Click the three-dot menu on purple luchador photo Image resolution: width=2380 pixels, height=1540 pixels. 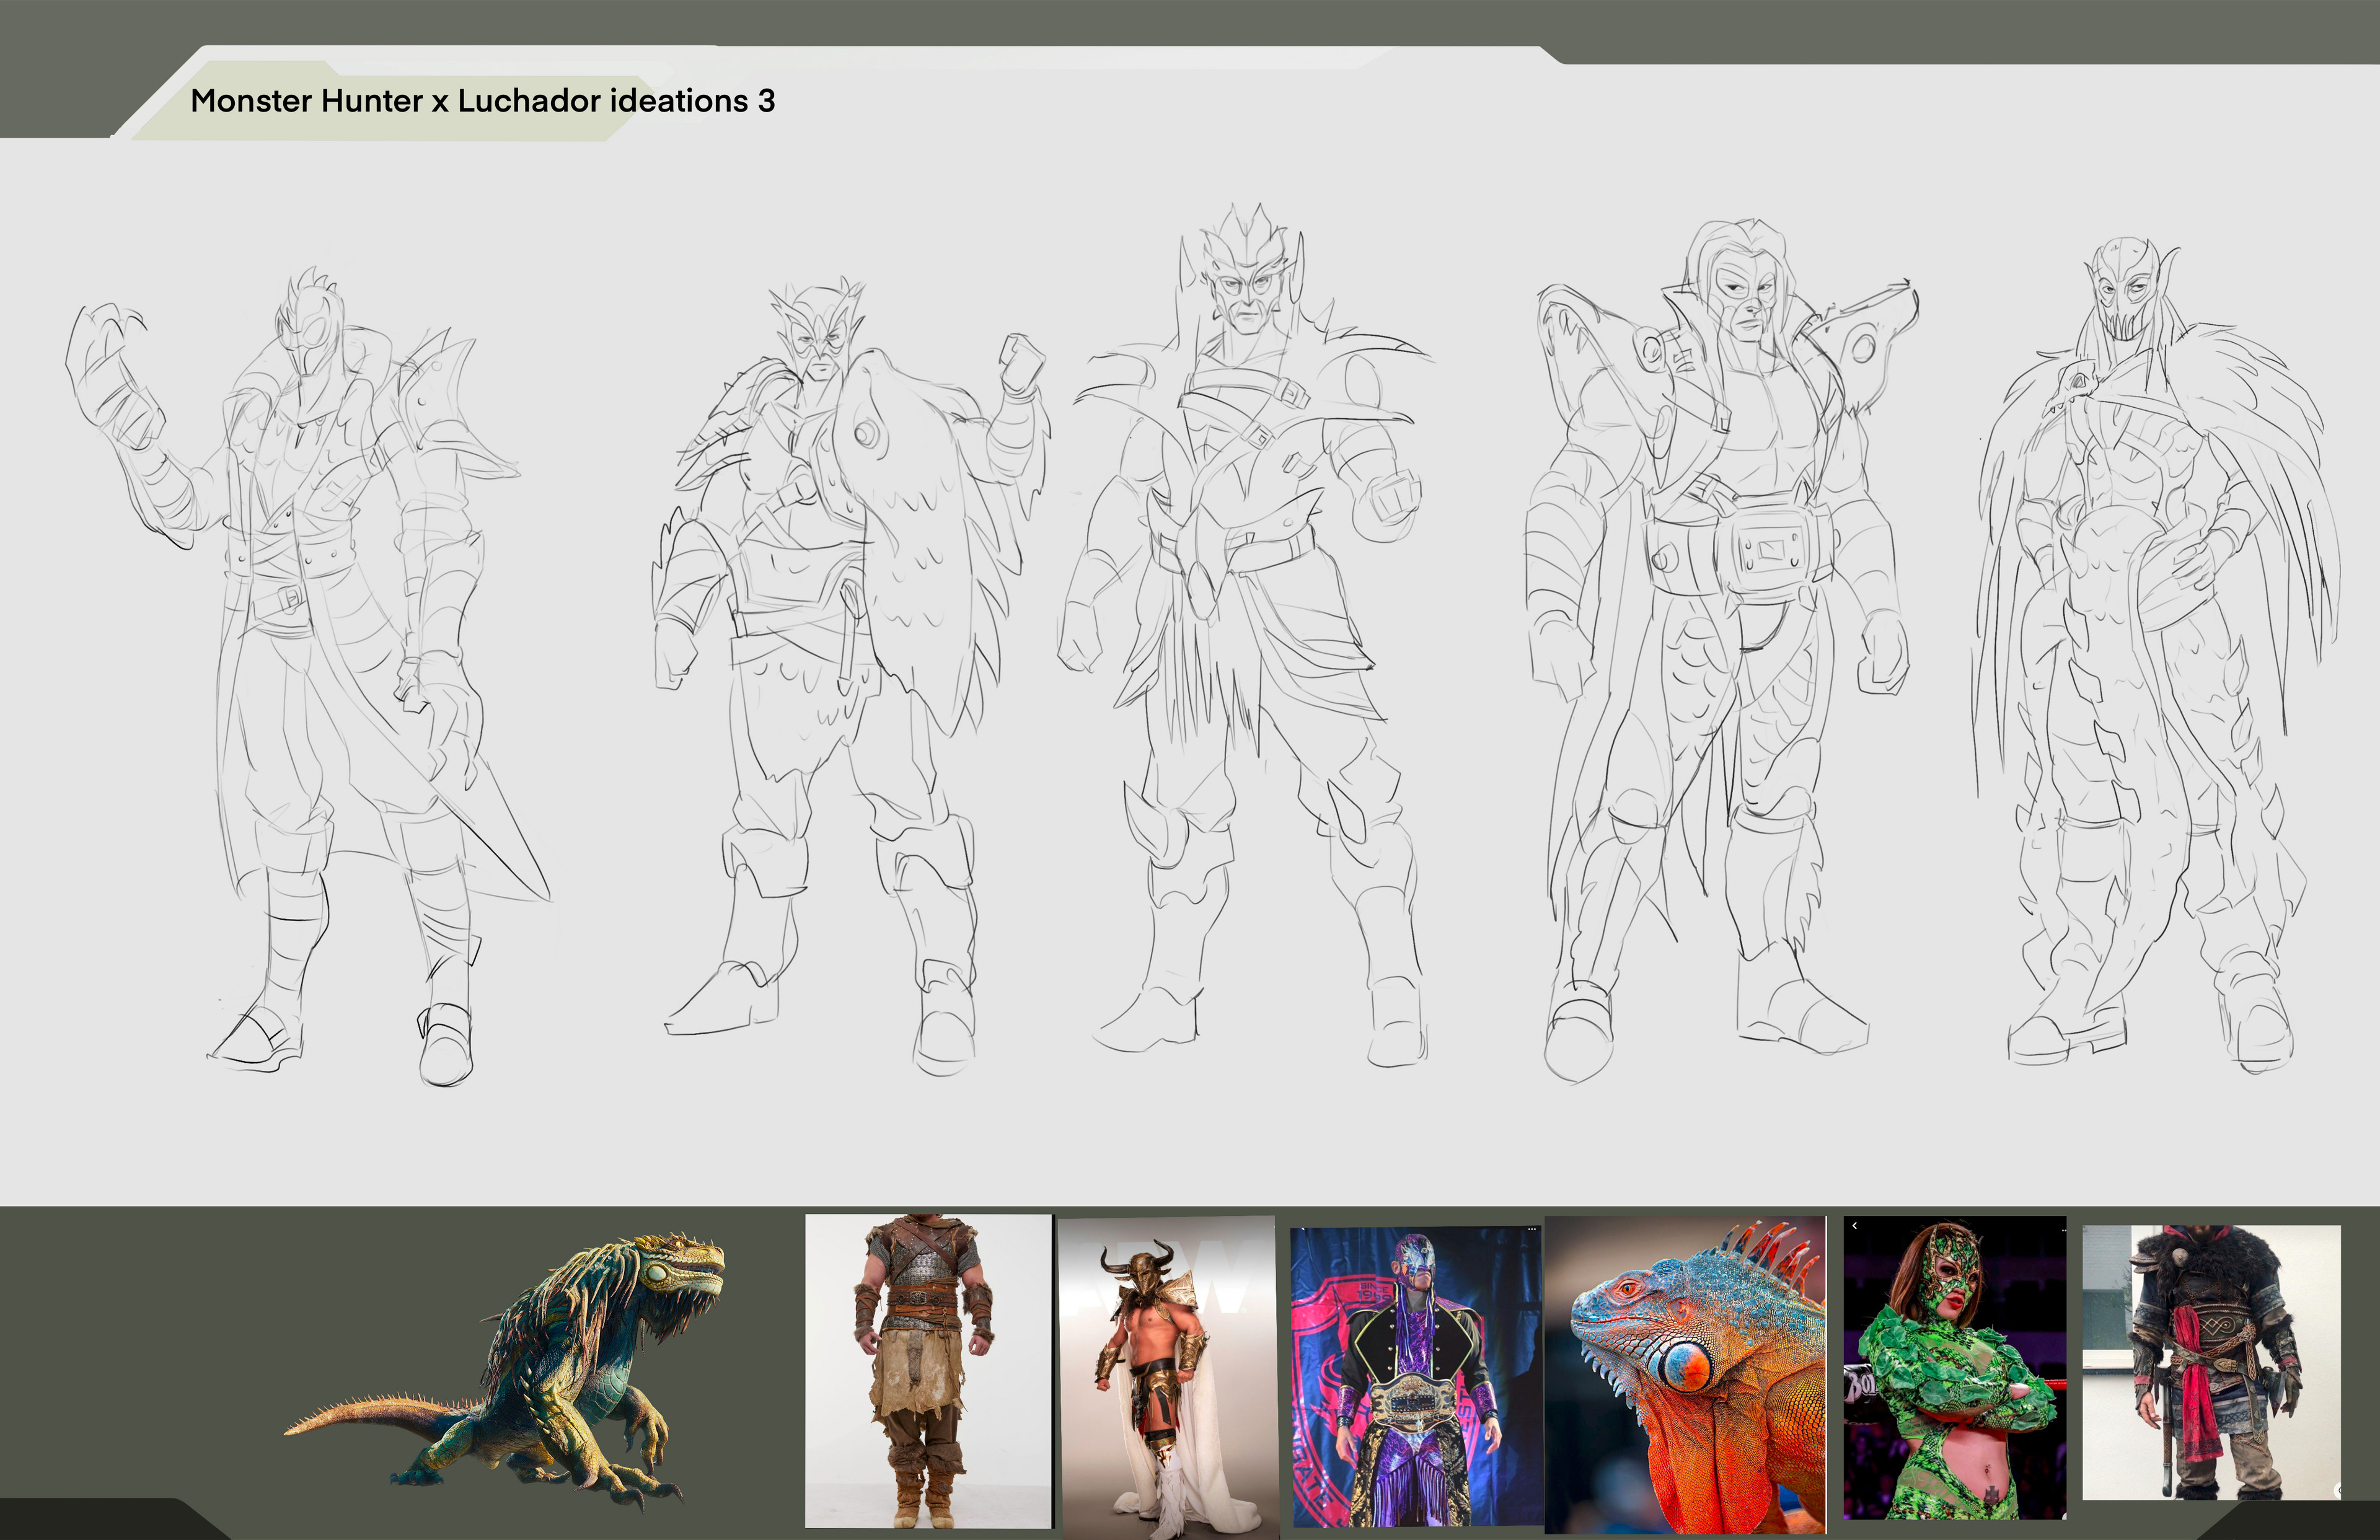1531,1229
